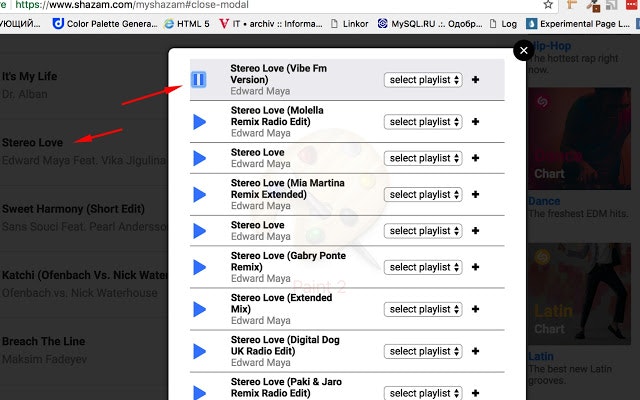Click Stereo Love (Gabry Ponte Remix) title

288,261
